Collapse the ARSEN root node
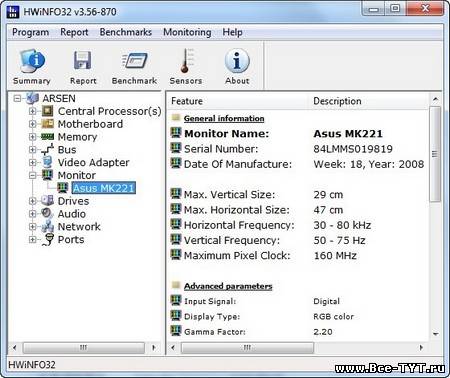The width and height of the screenshot is (450, 378). (17, 98)
